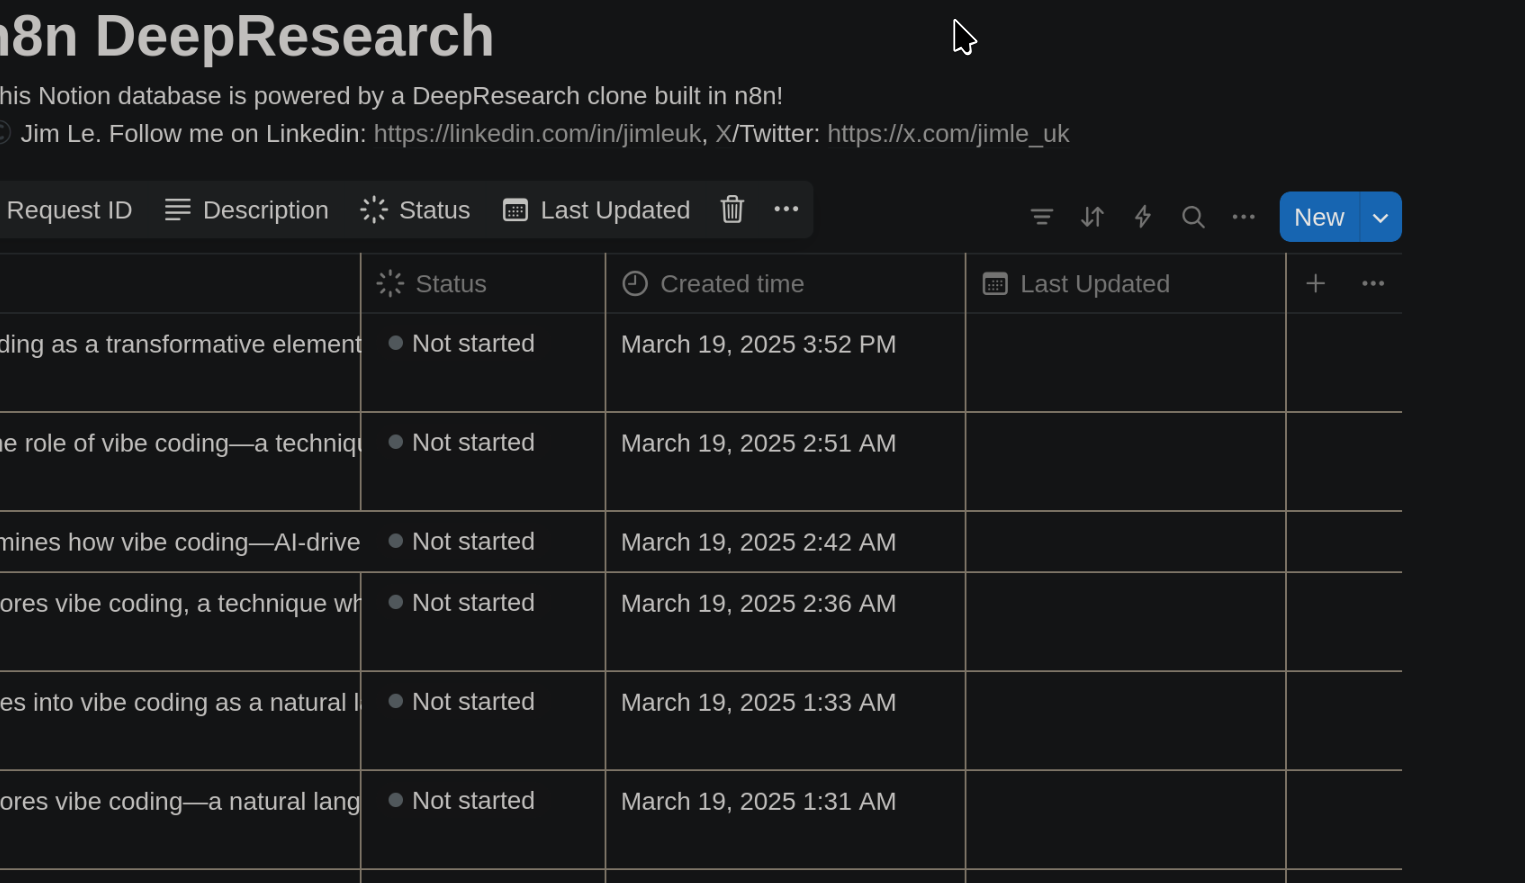Add a new property with plus icon
The width and height of the screenshot is (1525, 883).
tap(1316, 283)
